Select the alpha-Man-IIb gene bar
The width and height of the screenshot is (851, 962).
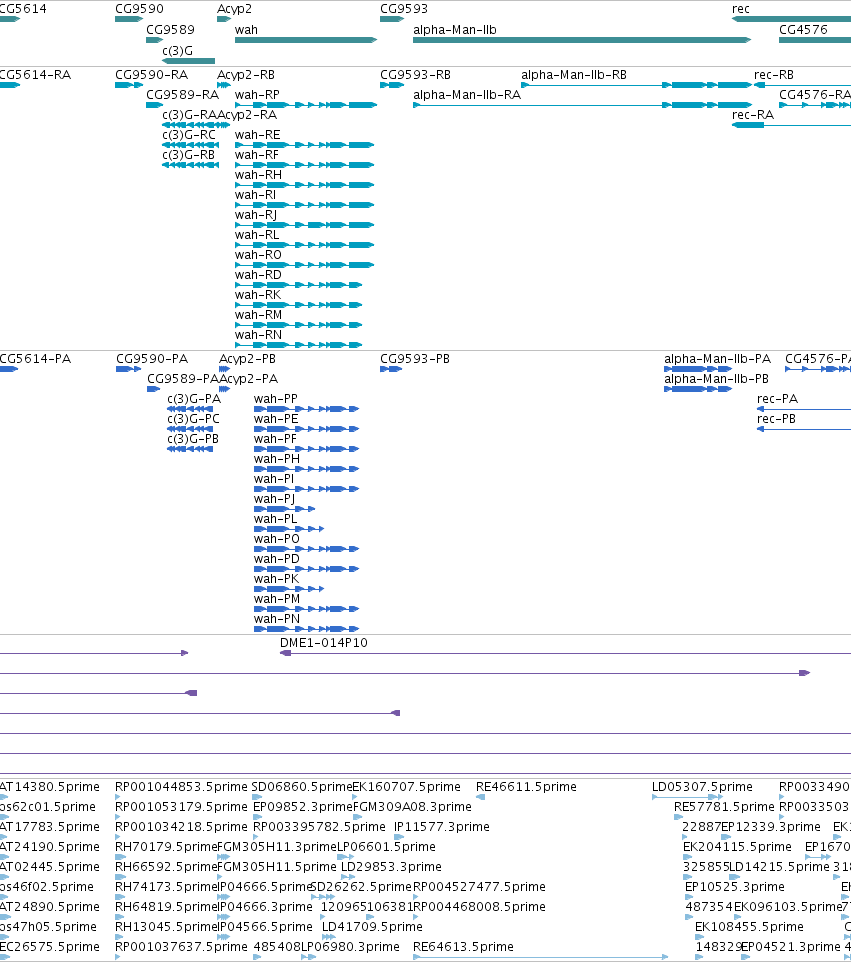(x=582, y=40)
